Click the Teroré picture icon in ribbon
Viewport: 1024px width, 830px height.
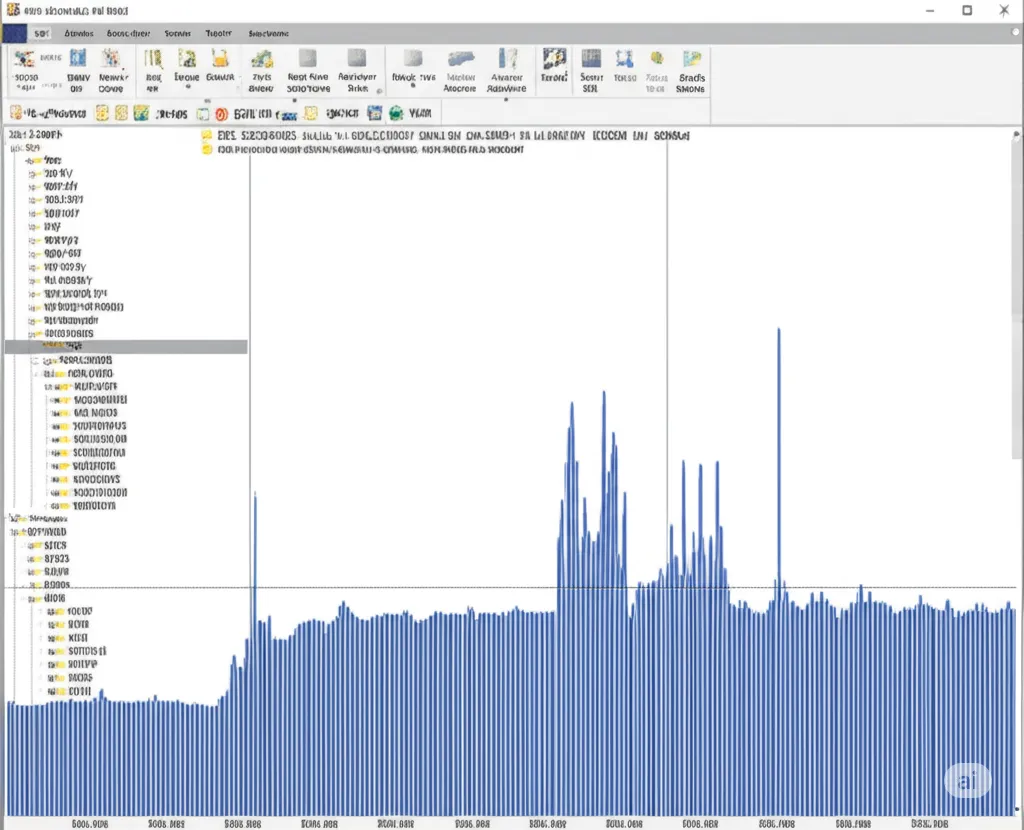[554, 59]
